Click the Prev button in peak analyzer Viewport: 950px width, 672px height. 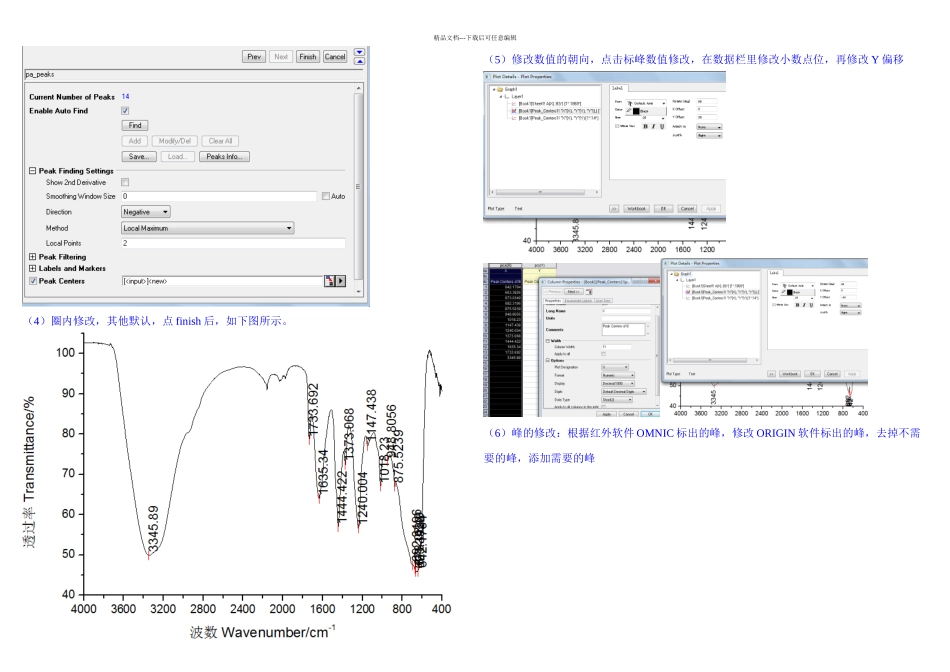[x=254, y=56]
